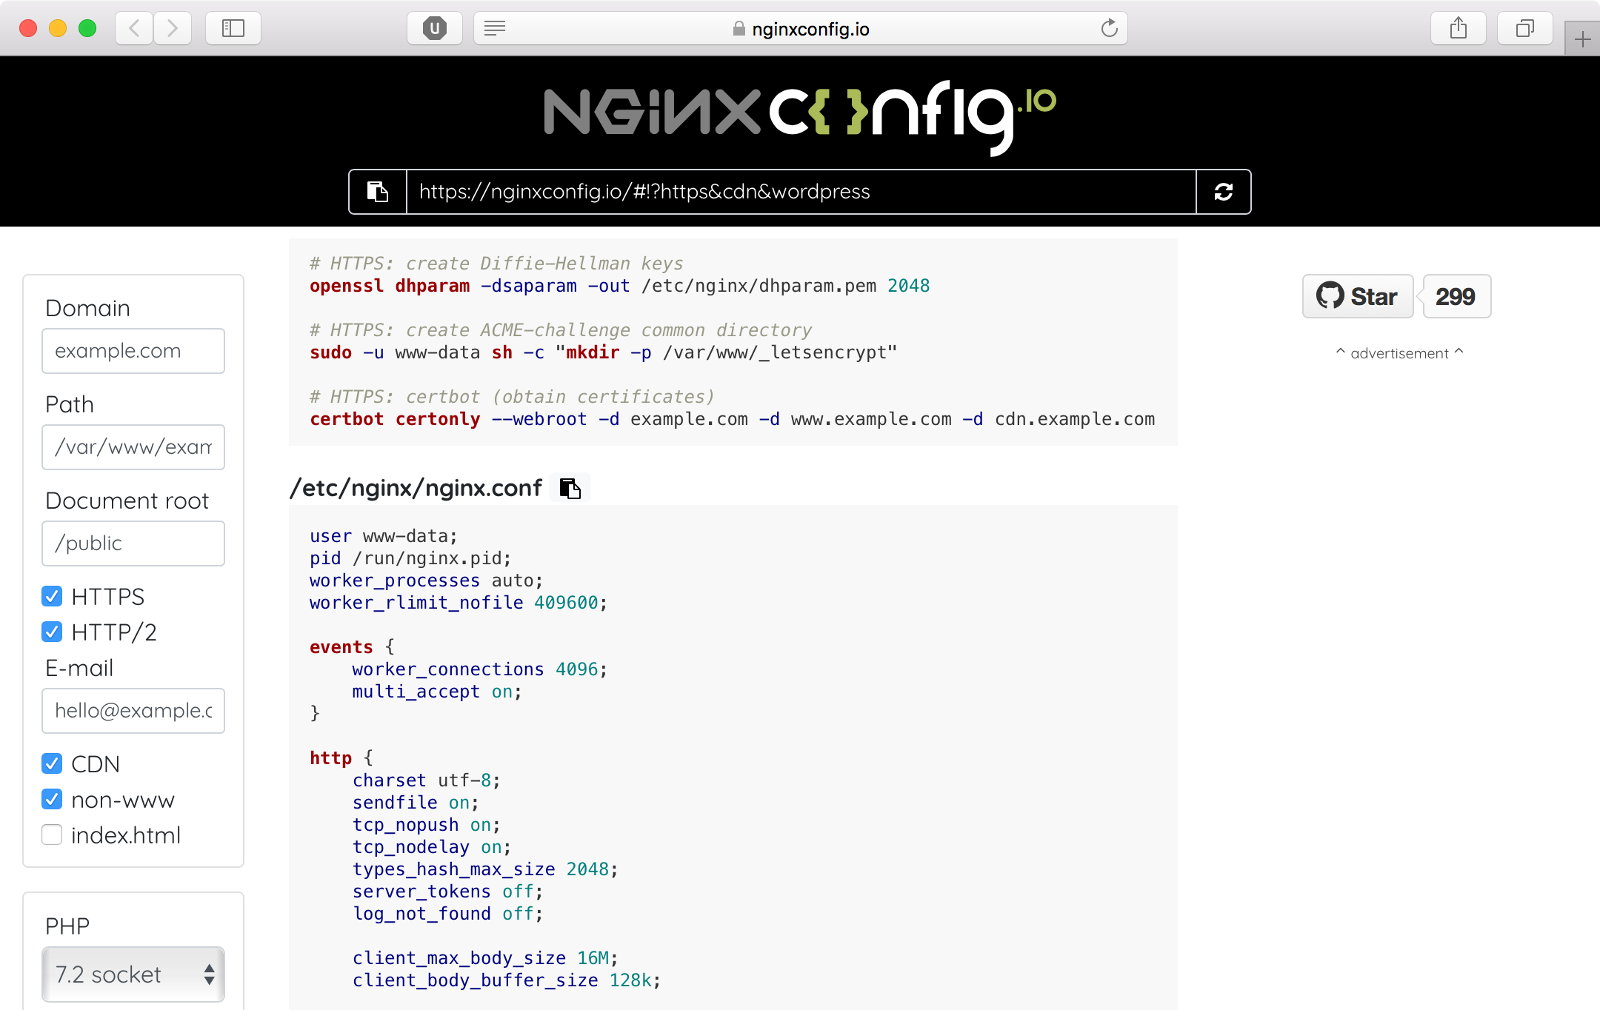Focus the Path input field
This screenshot has width=1600, height=1010.
click(x=133, y=447)
